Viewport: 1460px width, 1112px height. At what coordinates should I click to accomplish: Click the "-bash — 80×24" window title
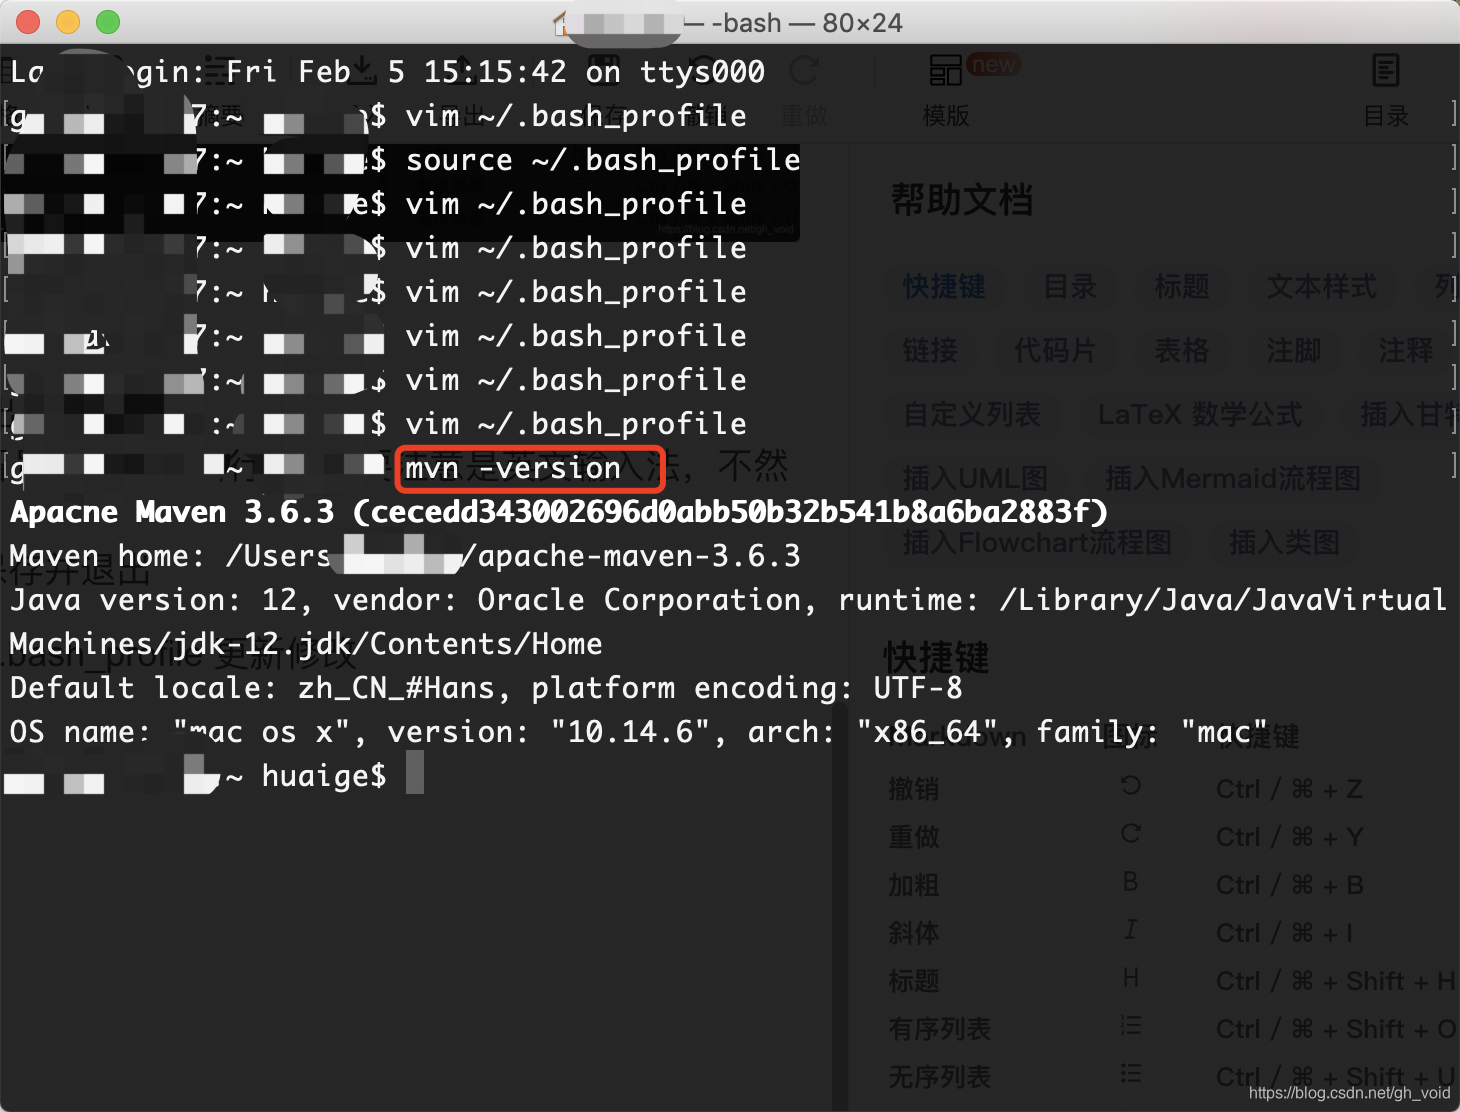806,22
